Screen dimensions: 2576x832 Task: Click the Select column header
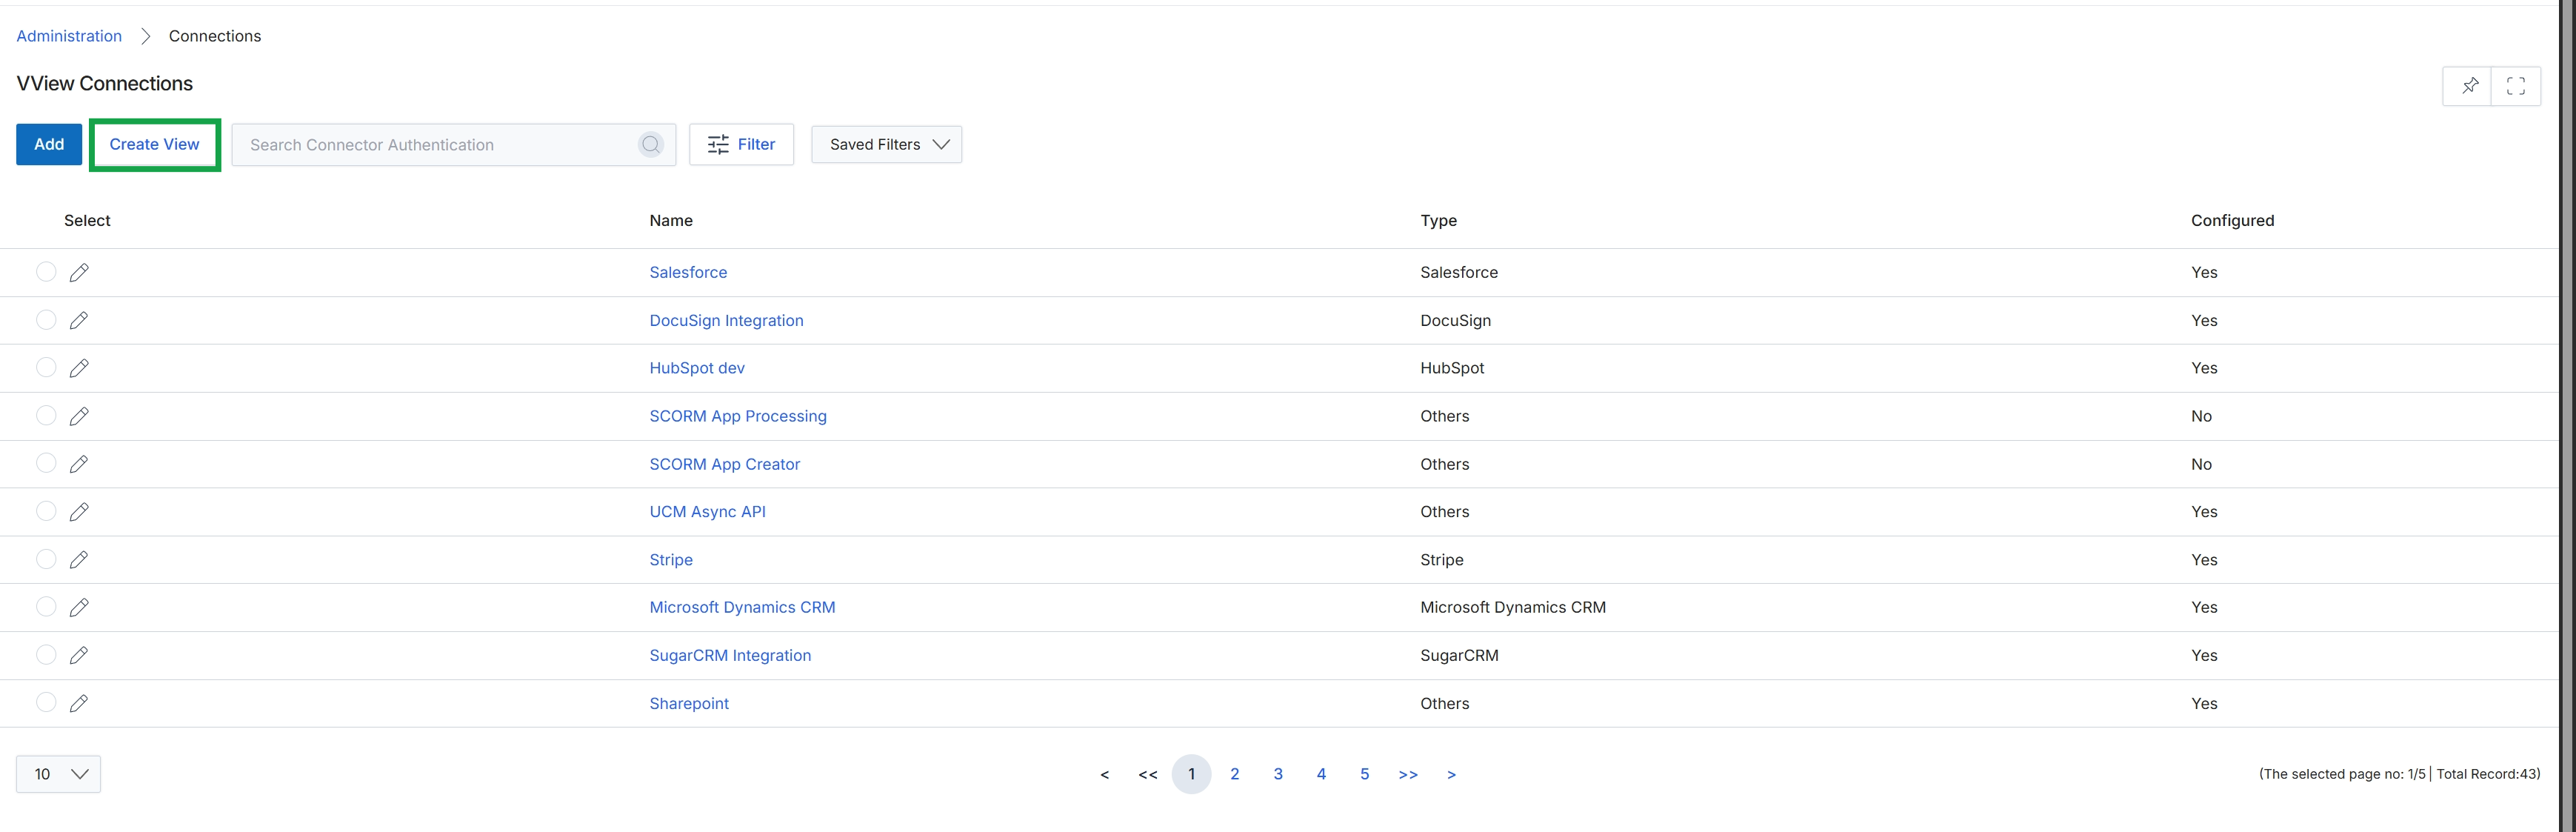[x=87, y=220]
